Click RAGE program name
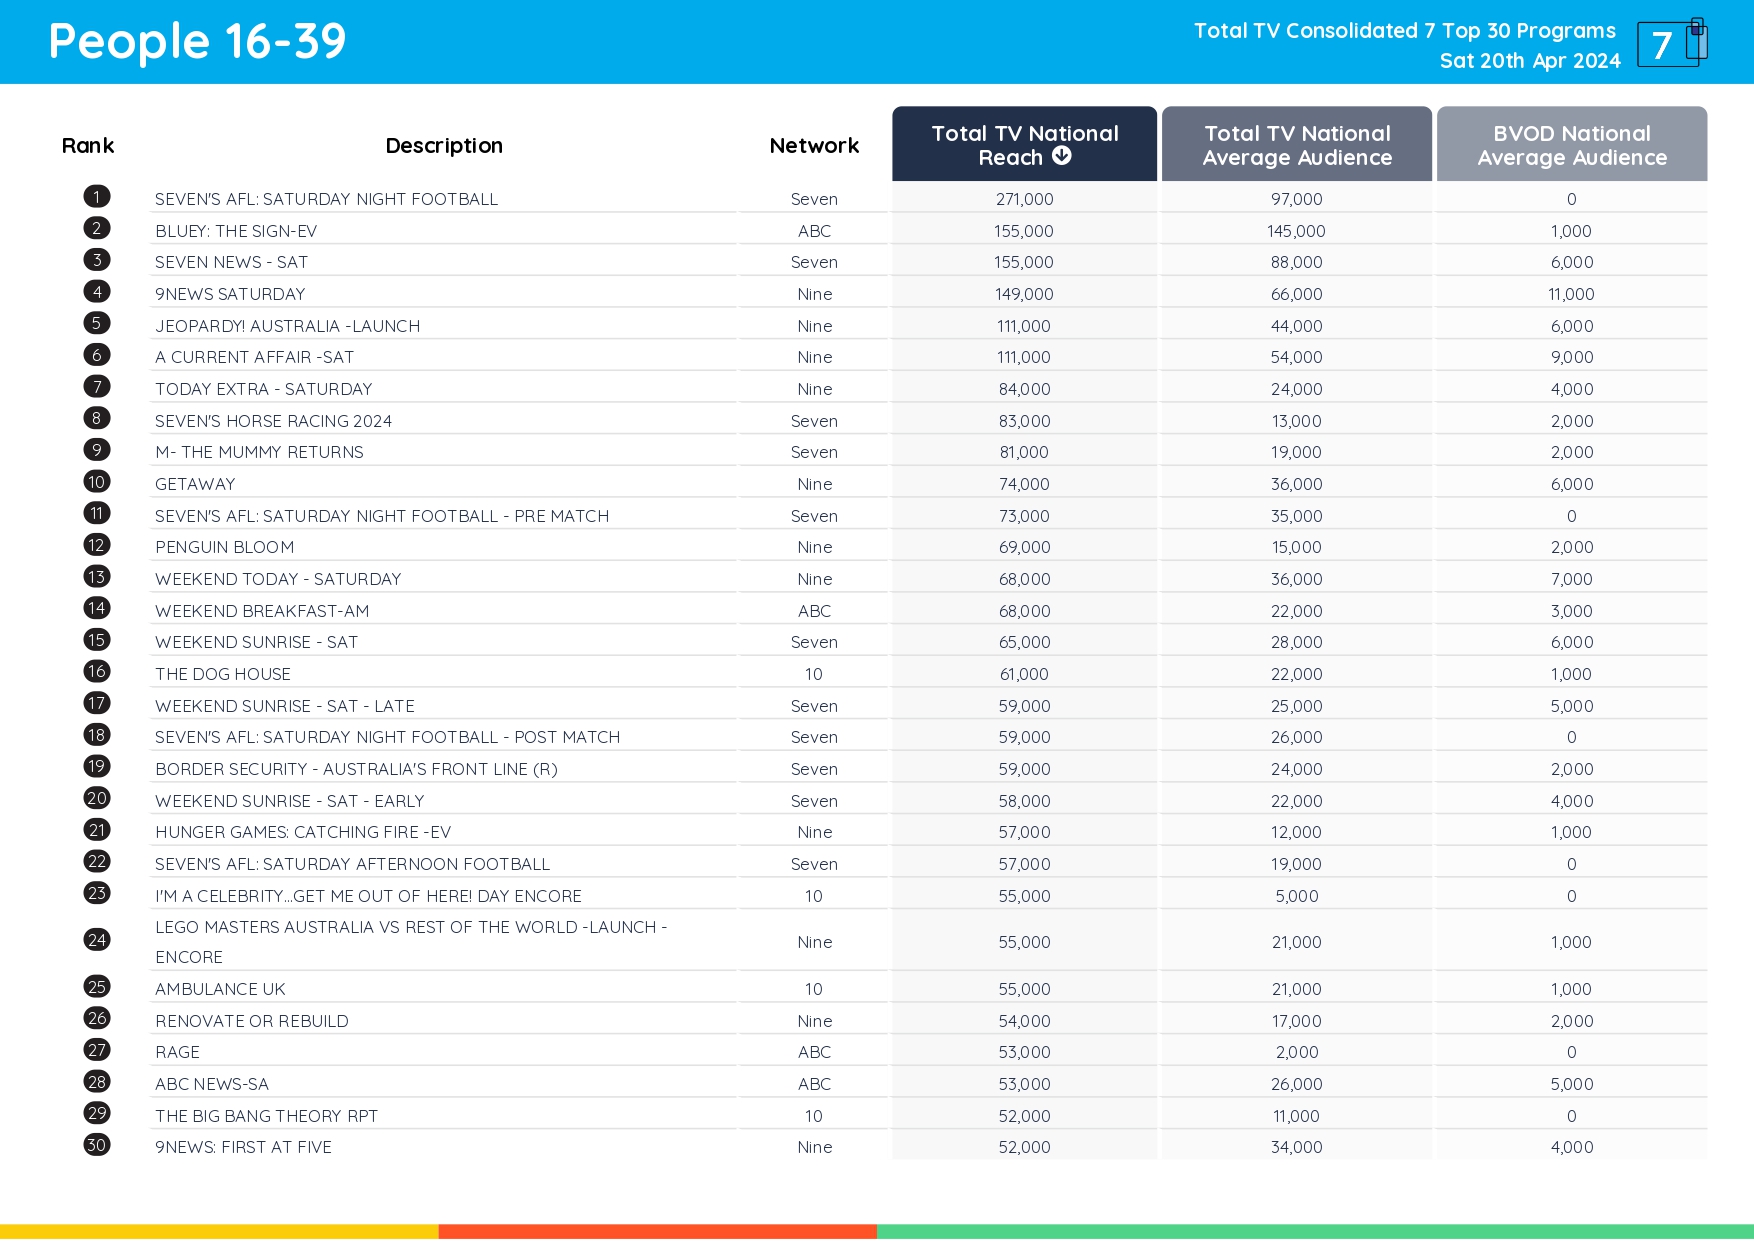1754x1241 pixels. pos(178,1053)
